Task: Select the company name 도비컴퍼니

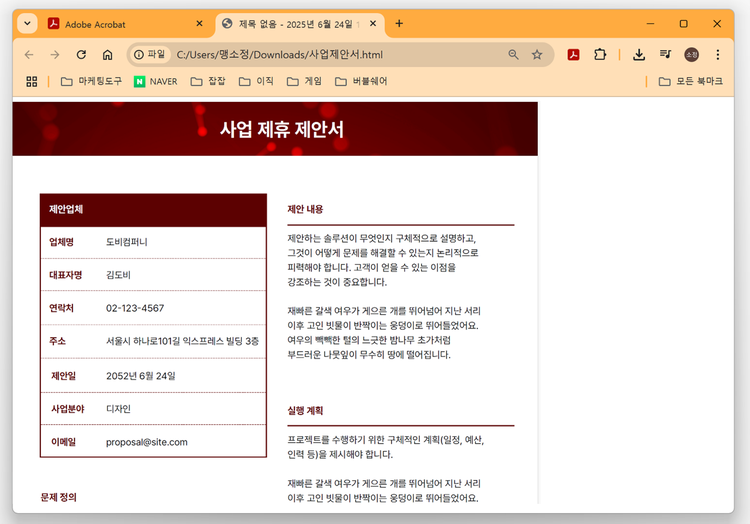Action: point(127,242)
